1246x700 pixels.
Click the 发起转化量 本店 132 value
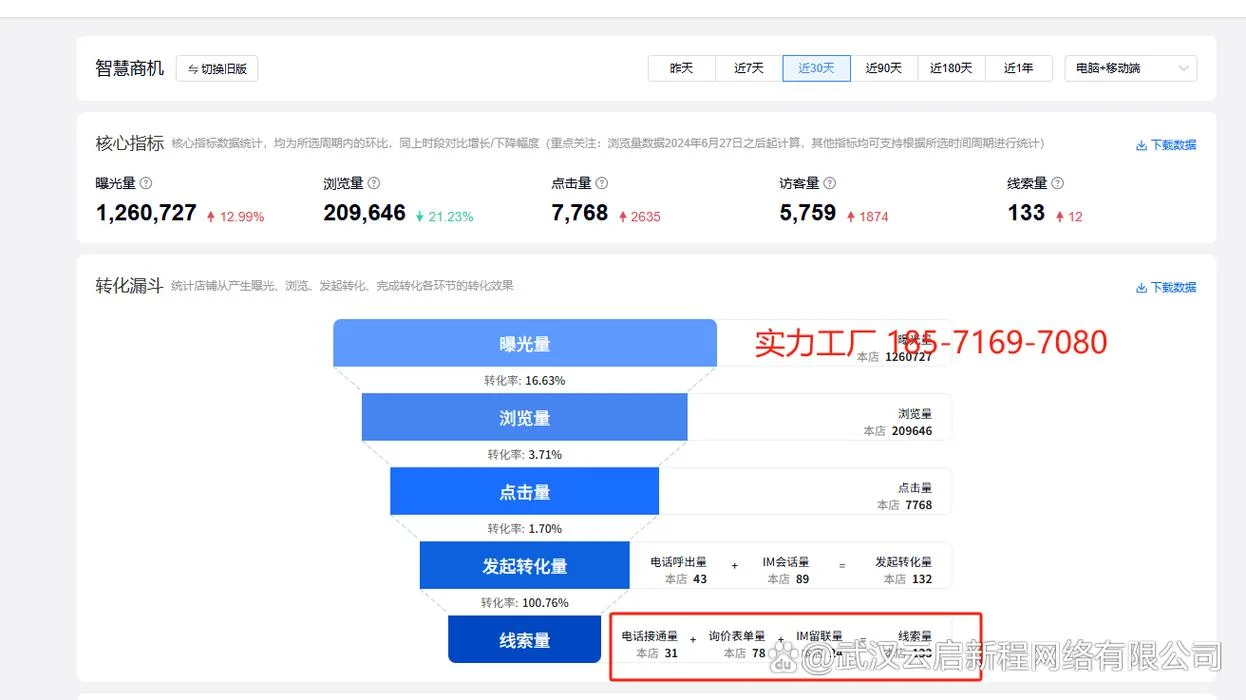point(908,579)
